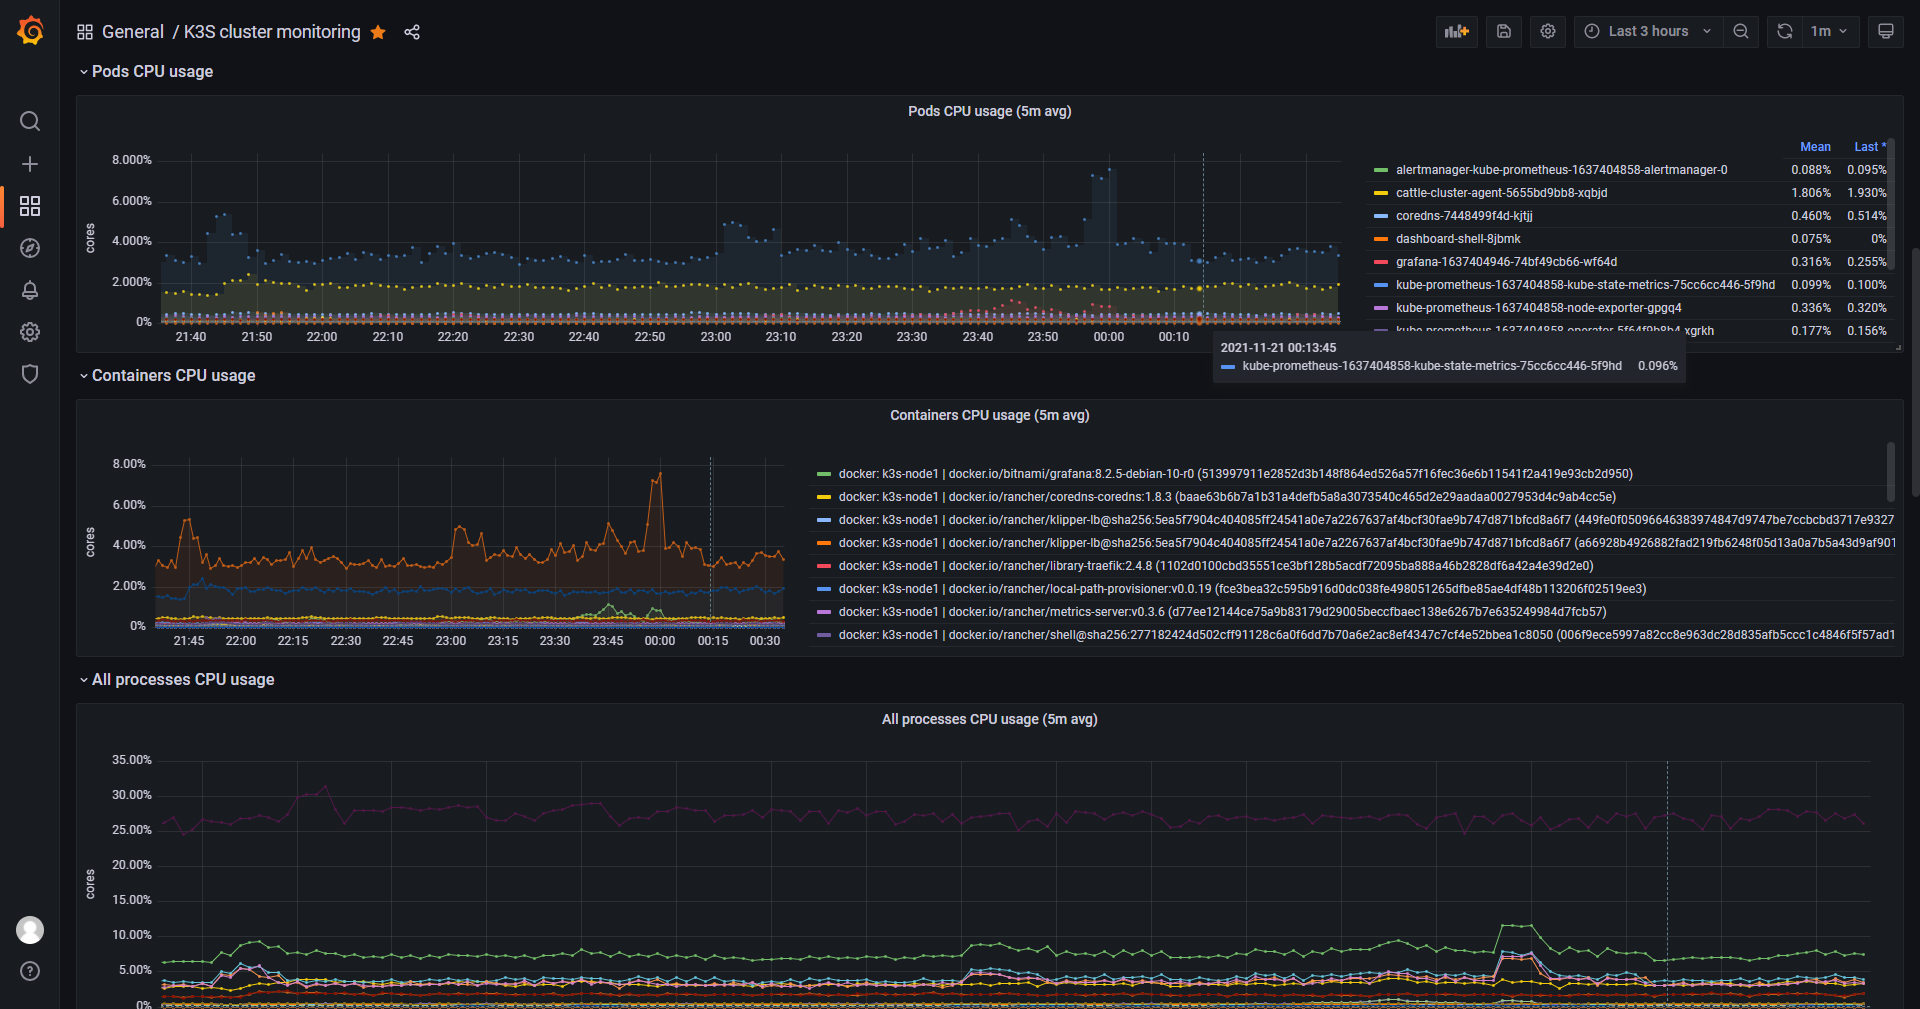Open the 1m refresh interval dropdown
Screen dimensions: 1920x1009
click(x=1830, y=32)
